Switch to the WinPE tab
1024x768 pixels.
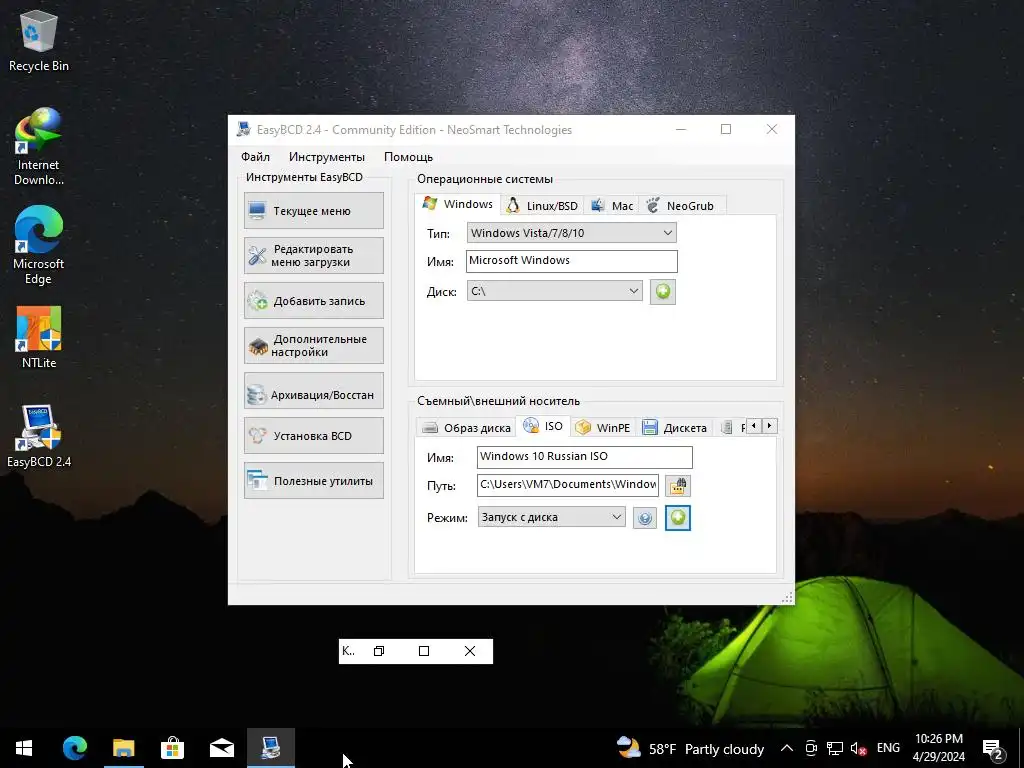(603, 428)
